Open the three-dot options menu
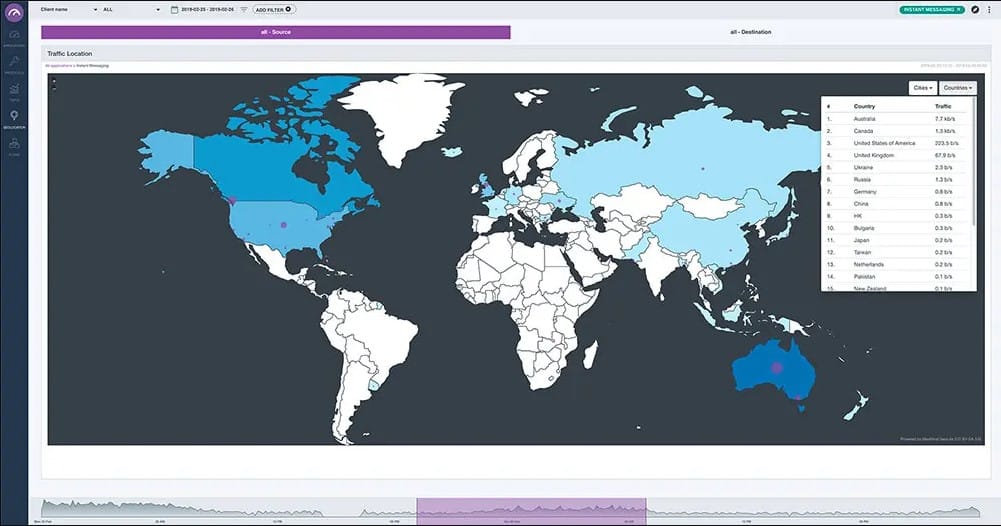Viewport: 1001px width, 526px height. pos(989,9)
